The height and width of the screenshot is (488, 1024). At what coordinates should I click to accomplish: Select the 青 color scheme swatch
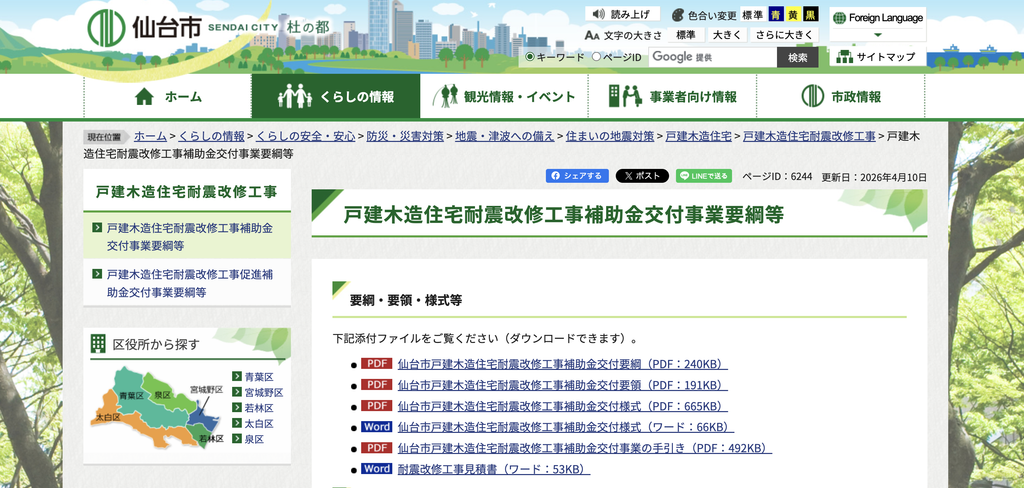[775, 14]
